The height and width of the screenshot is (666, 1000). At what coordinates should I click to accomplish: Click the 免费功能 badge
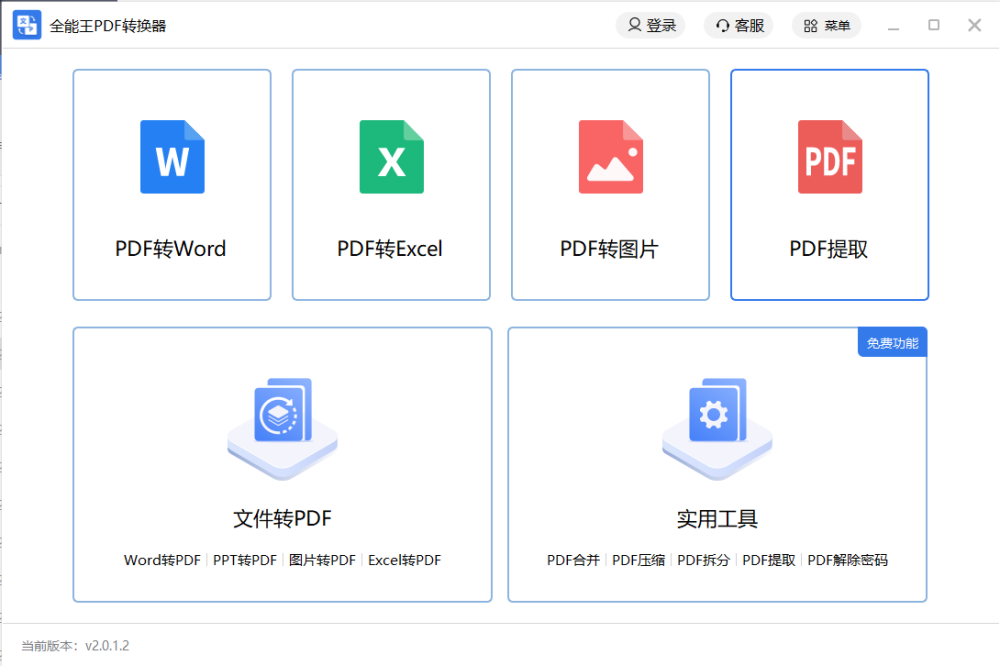pos(892,343)
